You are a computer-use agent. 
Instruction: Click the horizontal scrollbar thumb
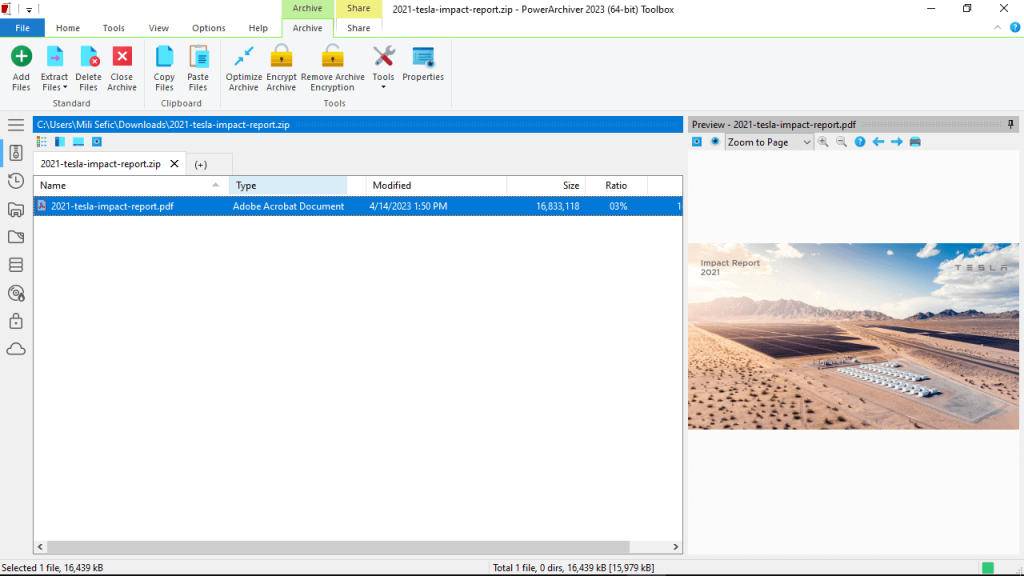[x=338, y=547]
